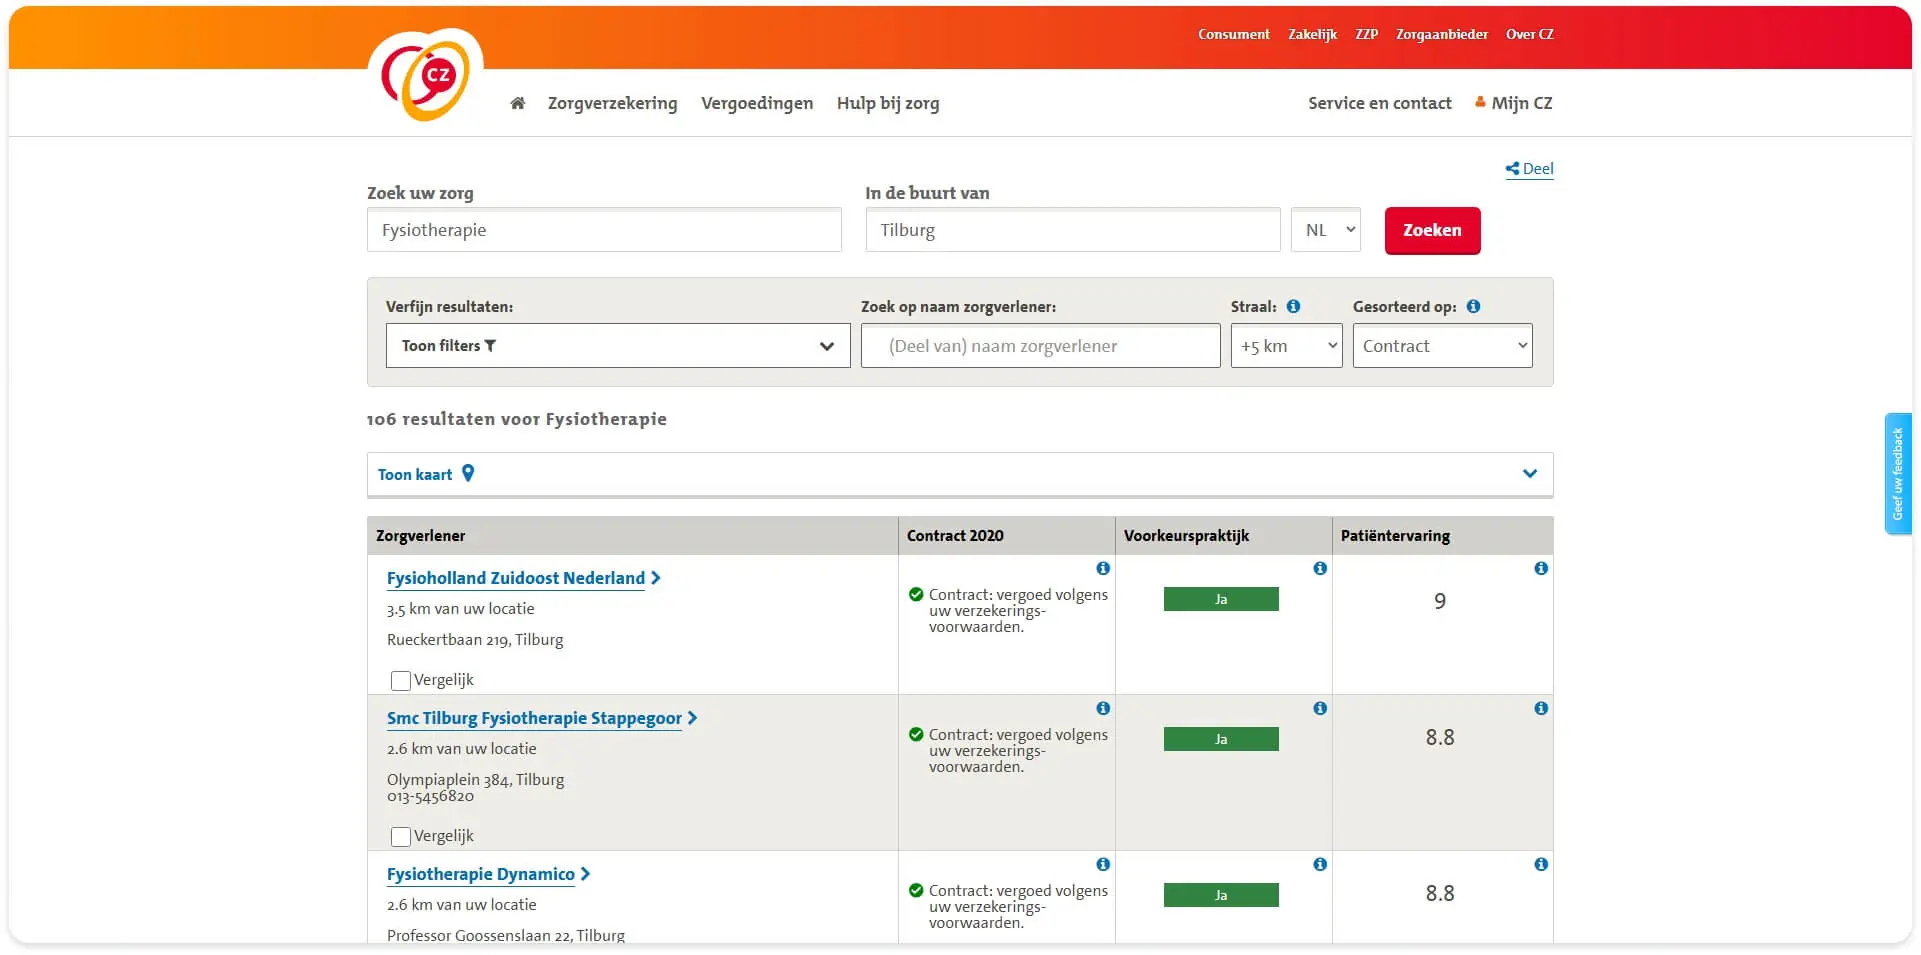
Task: Click phone number 013-5456820
Action: [x=430, y=797]
